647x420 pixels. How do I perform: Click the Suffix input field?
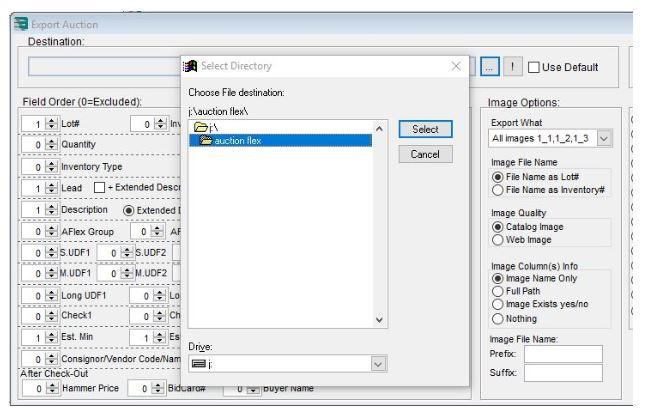point(563,373)
